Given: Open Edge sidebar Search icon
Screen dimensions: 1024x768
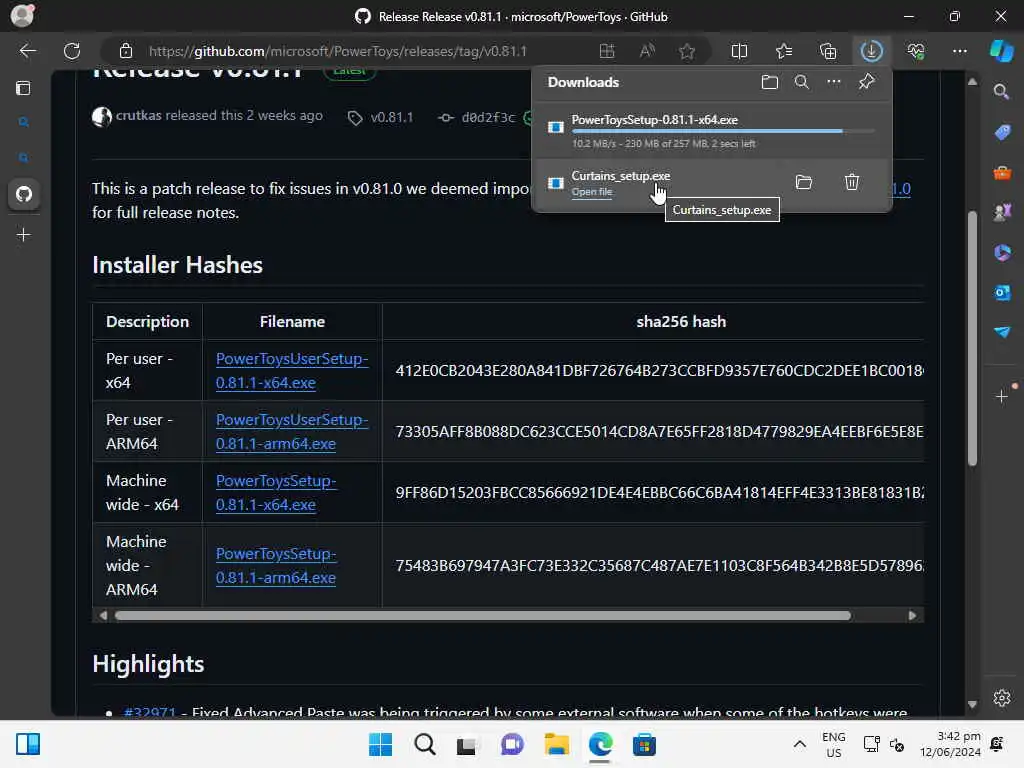Looking at the screenshot, I should 1001,92.
